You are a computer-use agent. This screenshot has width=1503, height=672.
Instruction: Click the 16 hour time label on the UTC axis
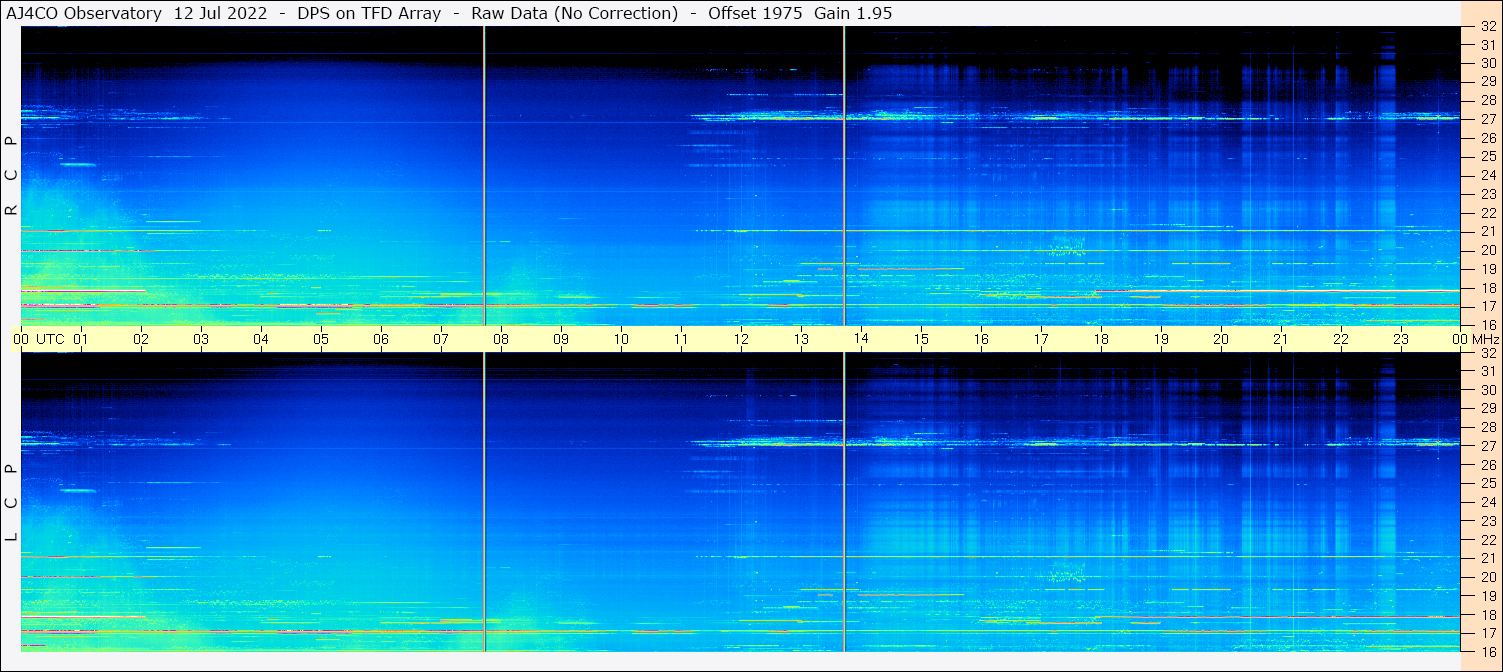[981, 339]
